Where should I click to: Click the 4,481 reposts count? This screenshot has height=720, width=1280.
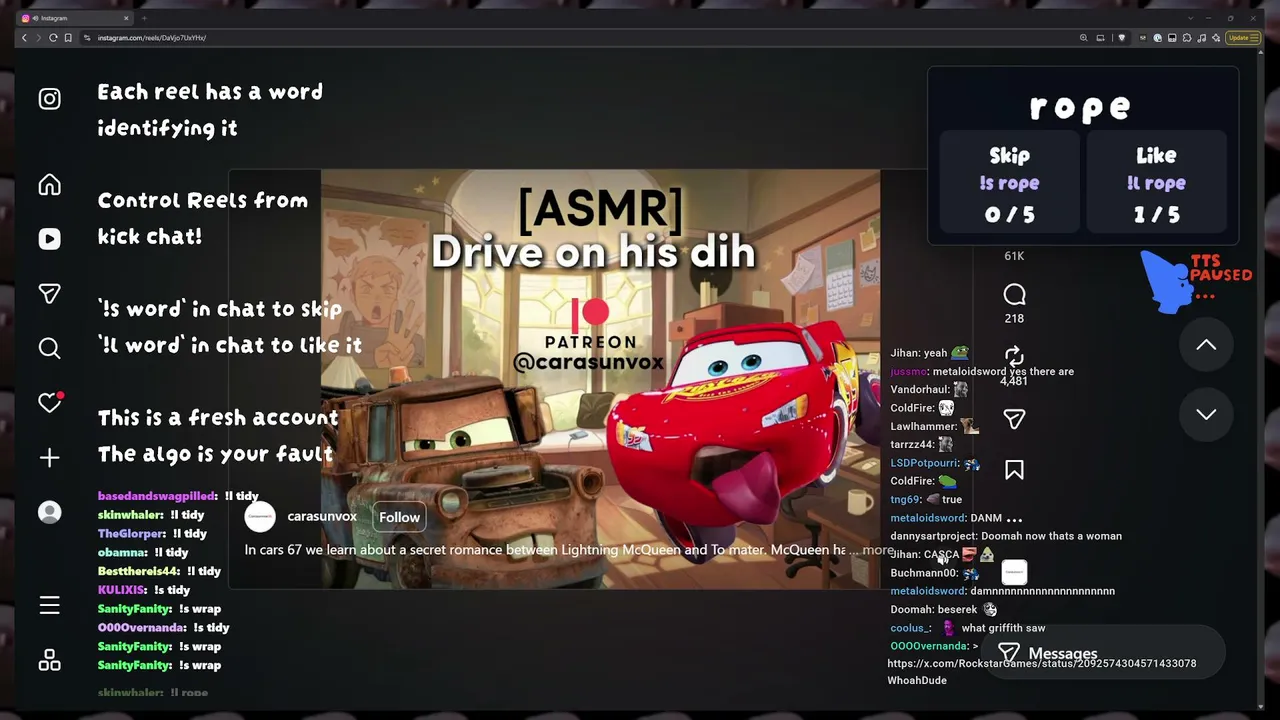(1014, 381)
